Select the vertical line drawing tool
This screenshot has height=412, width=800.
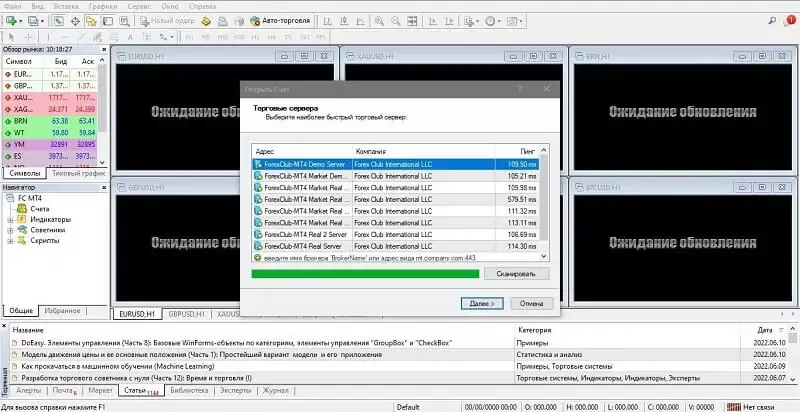[48, 37]
